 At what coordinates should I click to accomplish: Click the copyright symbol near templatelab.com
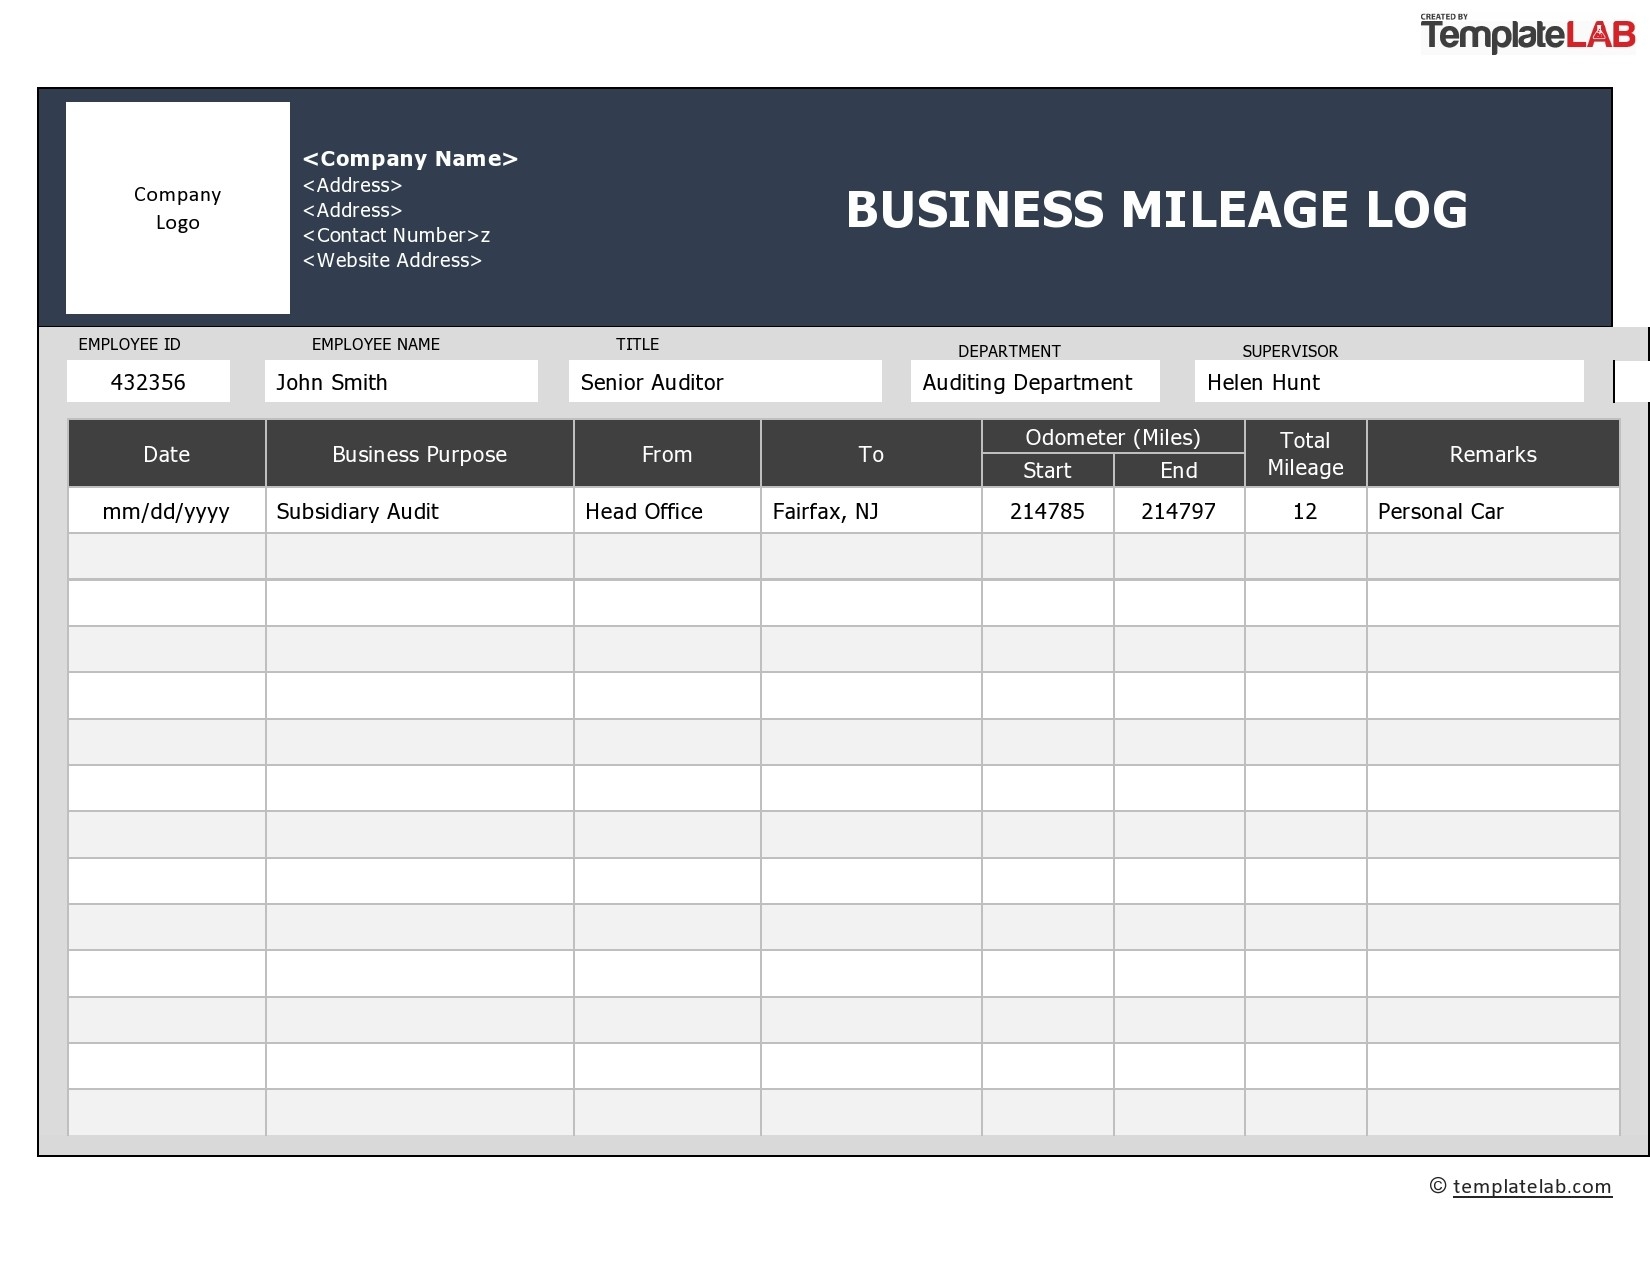click(1438, 1187)
